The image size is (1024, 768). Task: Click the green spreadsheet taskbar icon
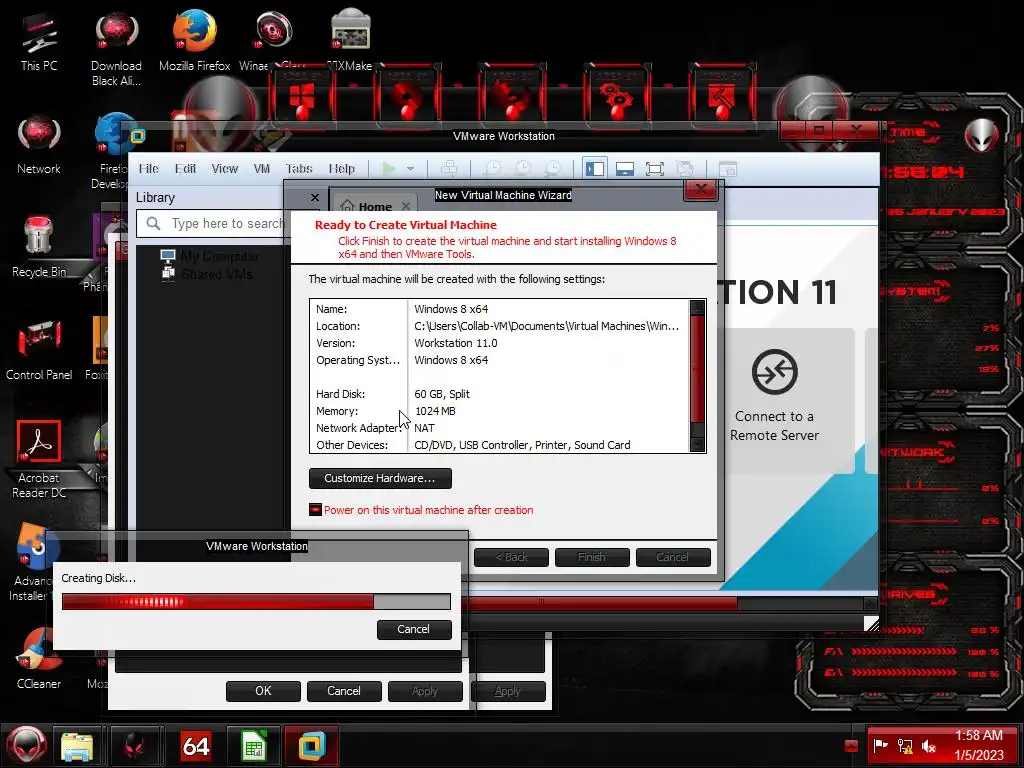pos(254,746)
